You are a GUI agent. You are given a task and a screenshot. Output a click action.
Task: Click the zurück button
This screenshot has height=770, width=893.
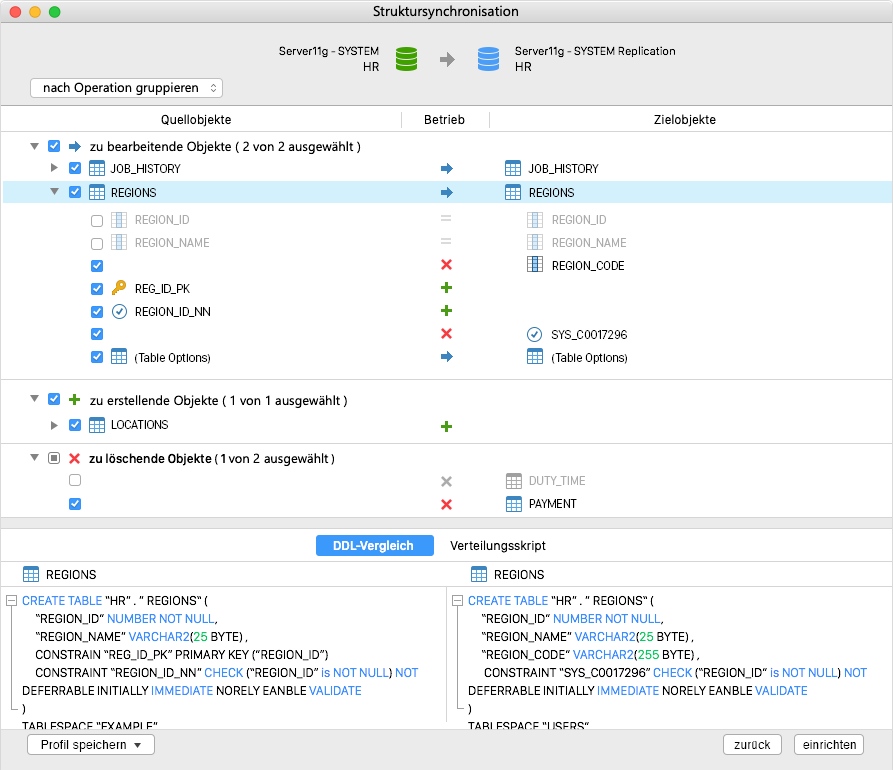752,744
